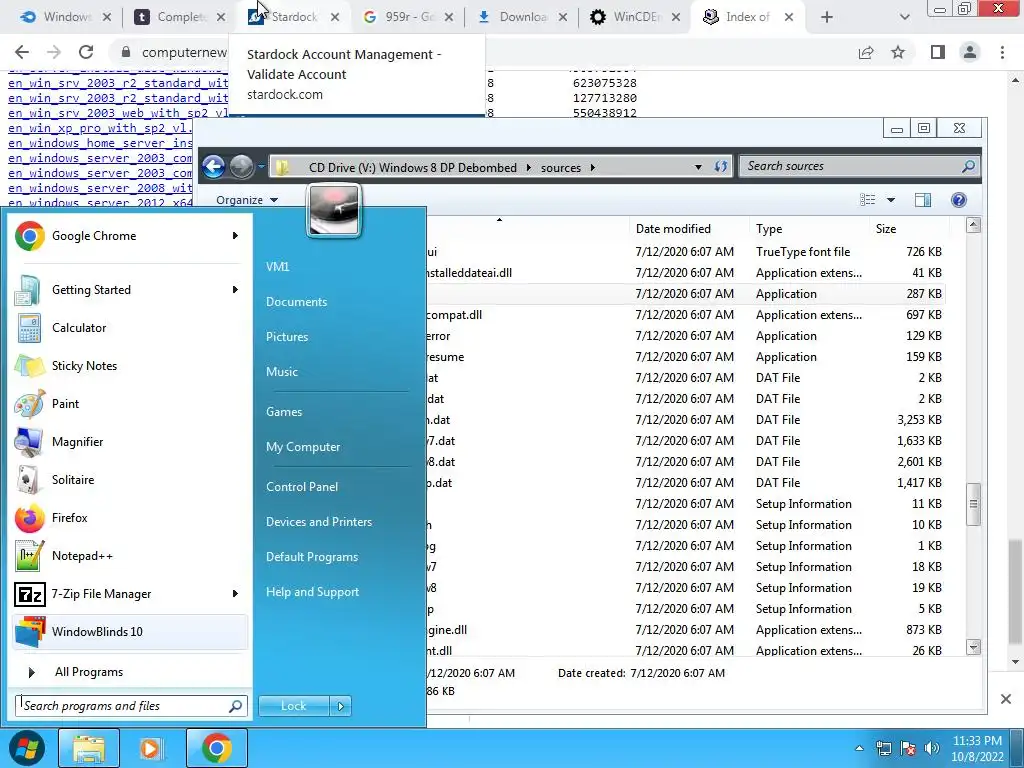This screenshot has height=768, width=1024.
Task: Change view layout icon in Explorer
Action: coord(867,200)
